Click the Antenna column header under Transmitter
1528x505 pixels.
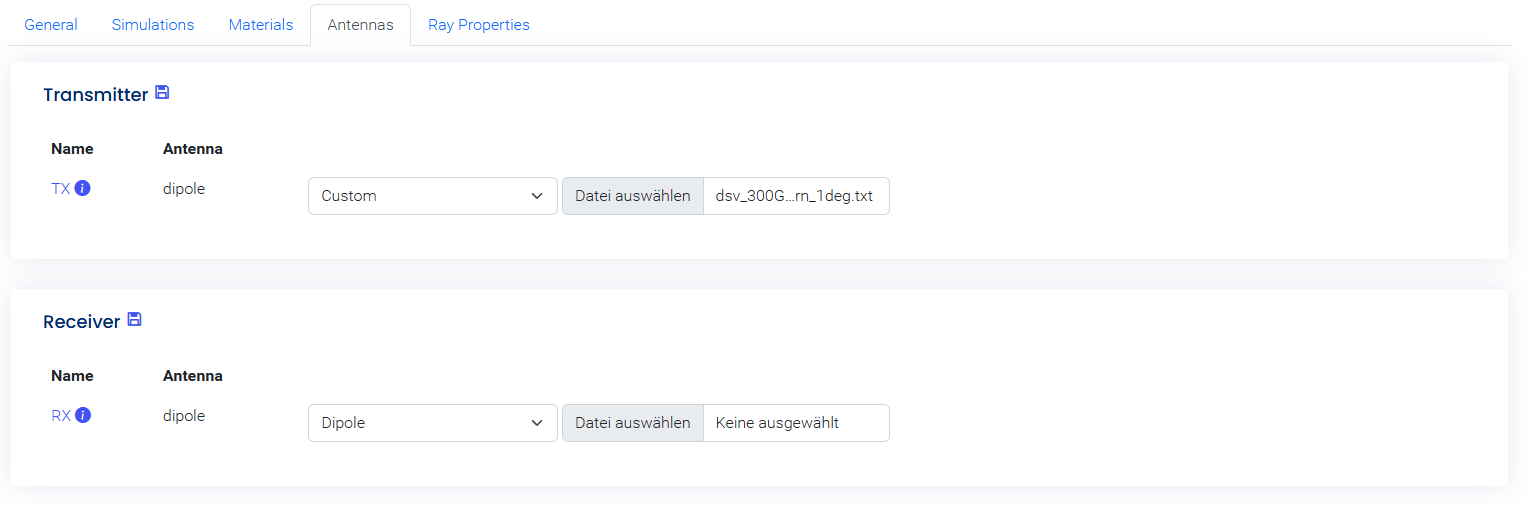click(x=193, y=149)
